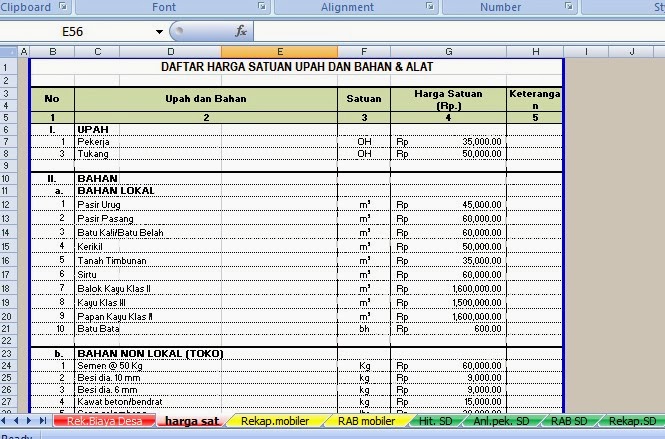Select column H header
The width and height of the screenshot is (665, 439).
point(535,52)
